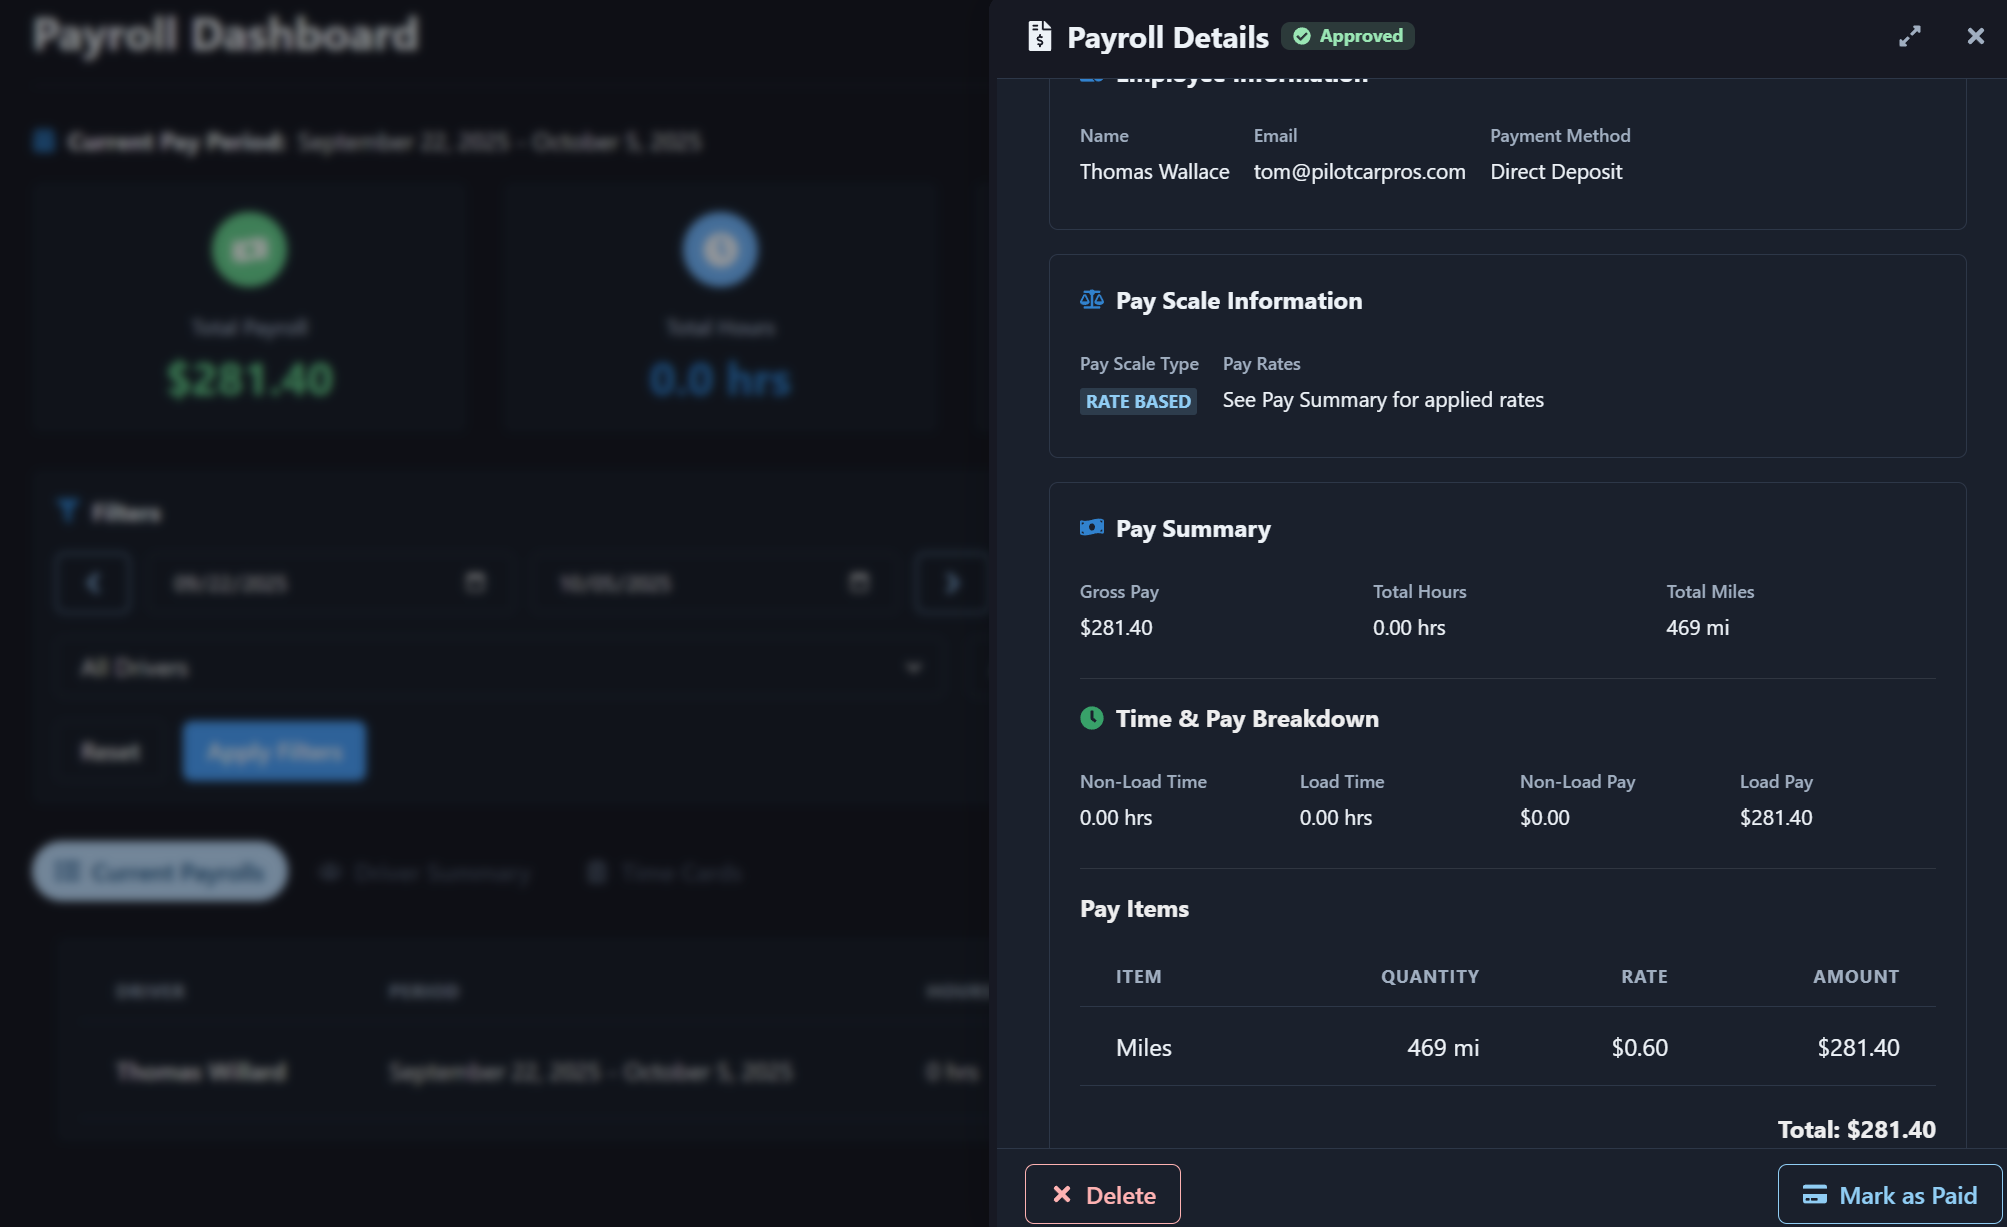Click the Approved status badge

[x=1348, y=36]
